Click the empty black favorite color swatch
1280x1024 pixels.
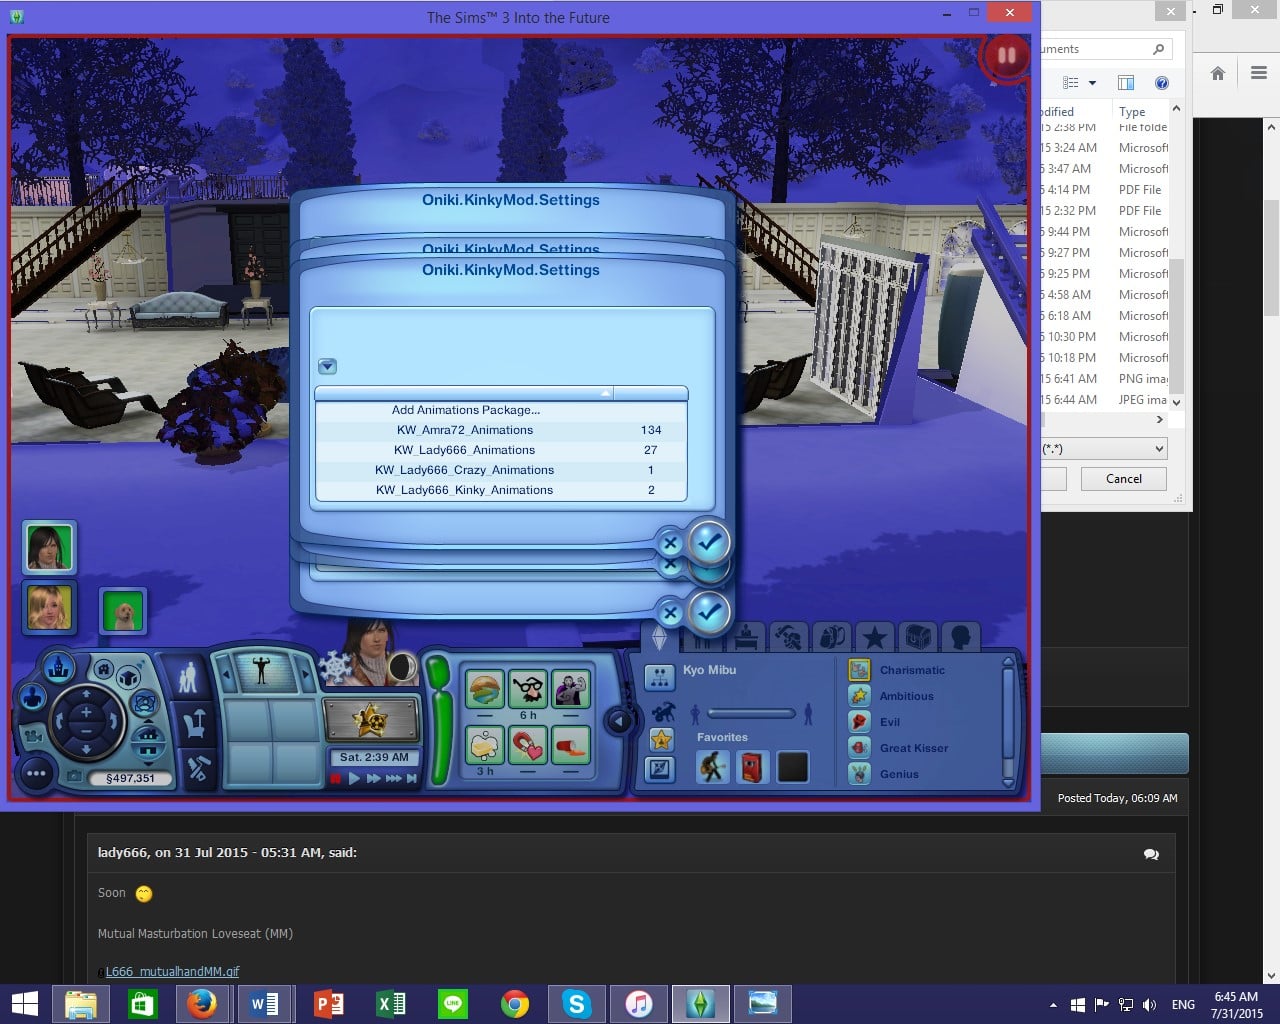(792, 767)
